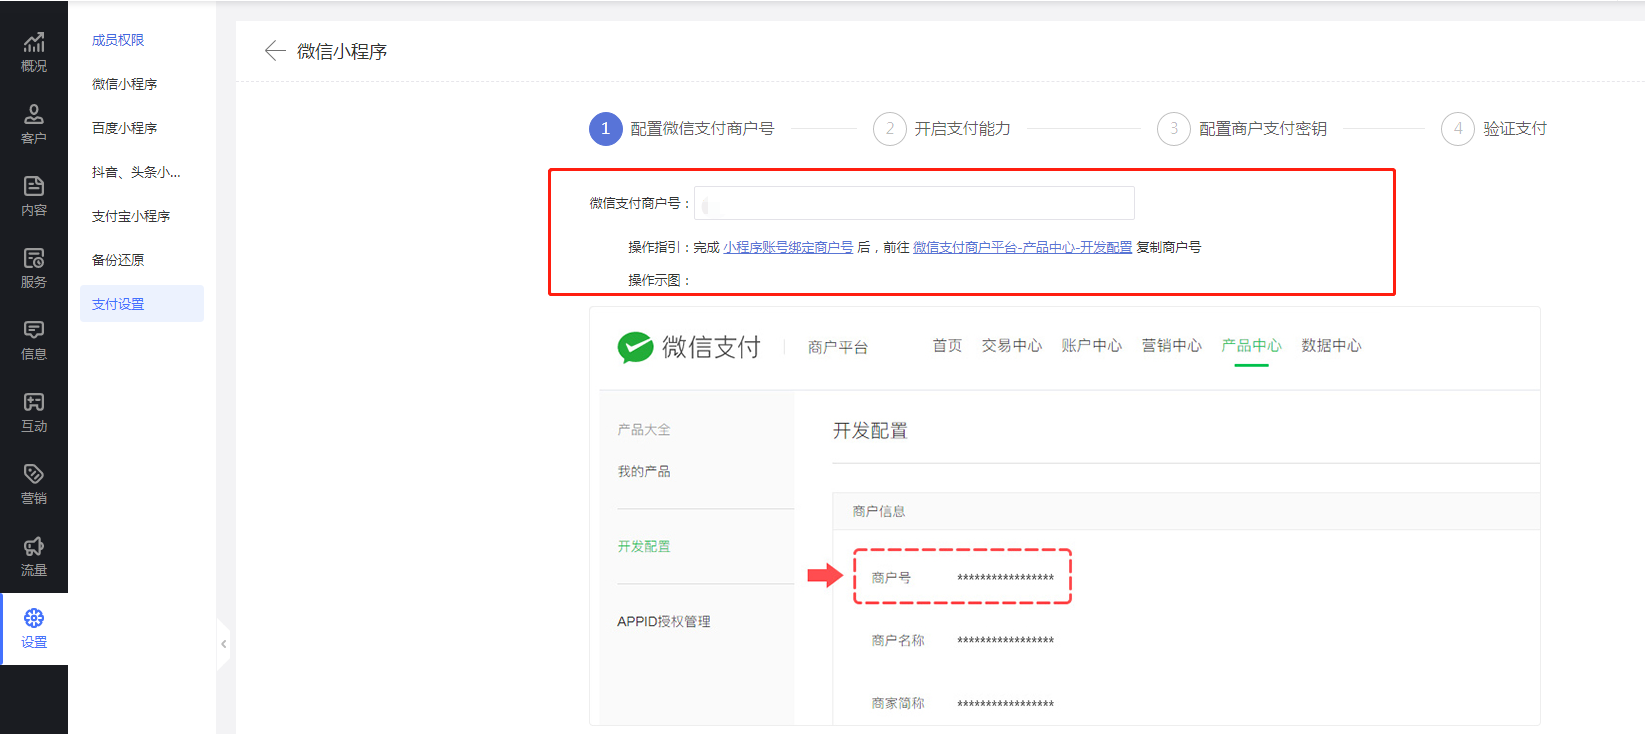The image size is (1645, 734).
Task: Open the 营销 marketing sidebar icon
Action: pyautogui.click(x=34, y=484)
